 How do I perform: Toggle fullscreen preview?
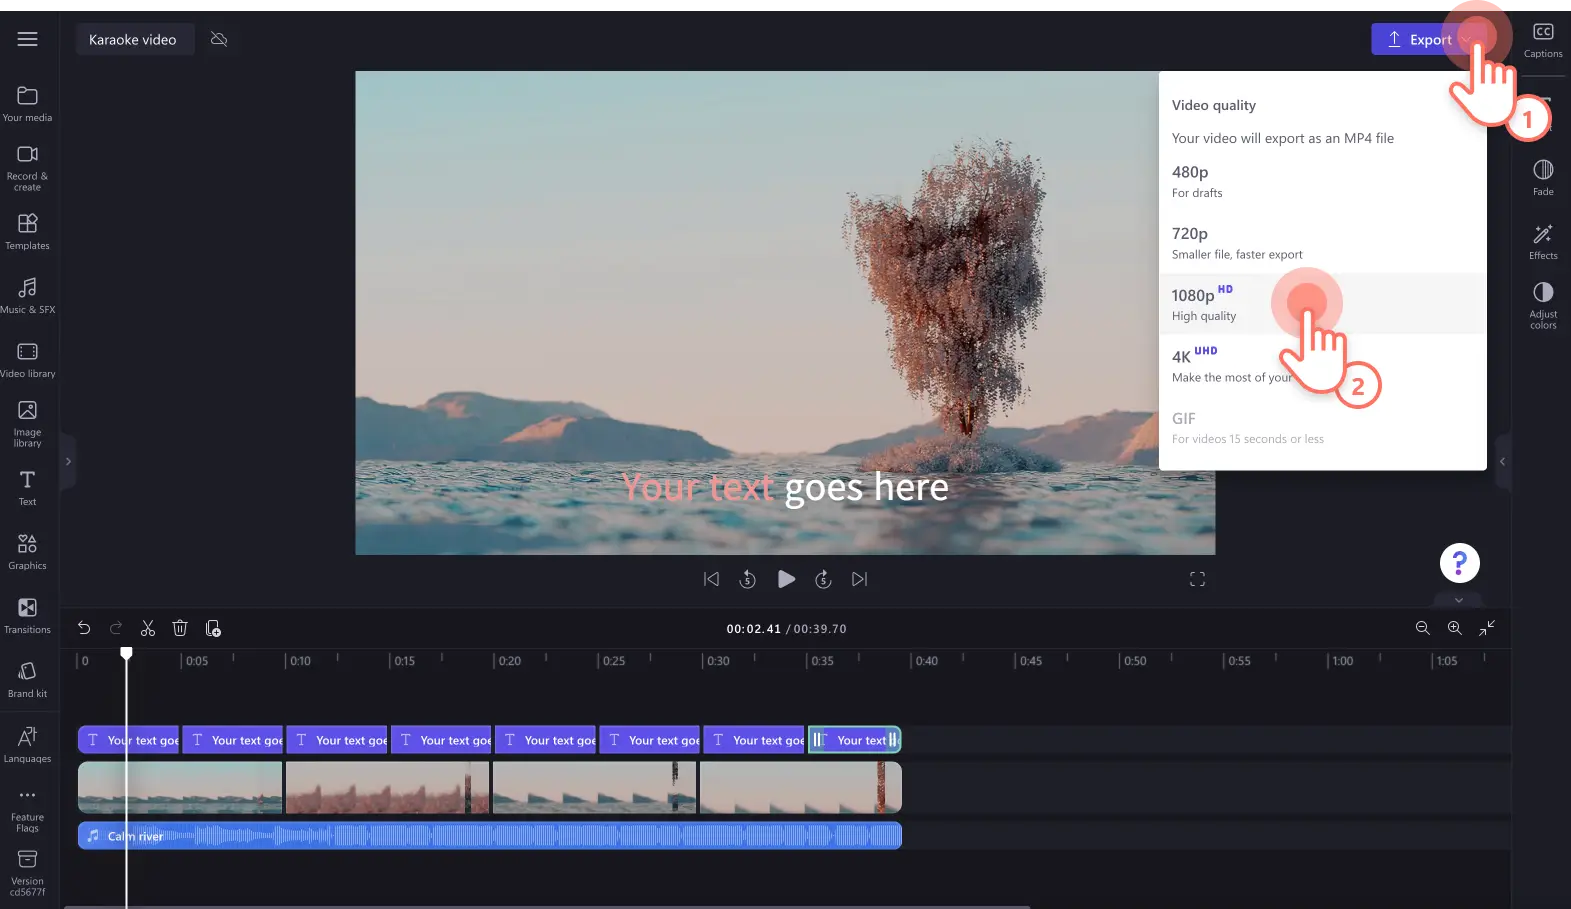(x=1197, y=579)
